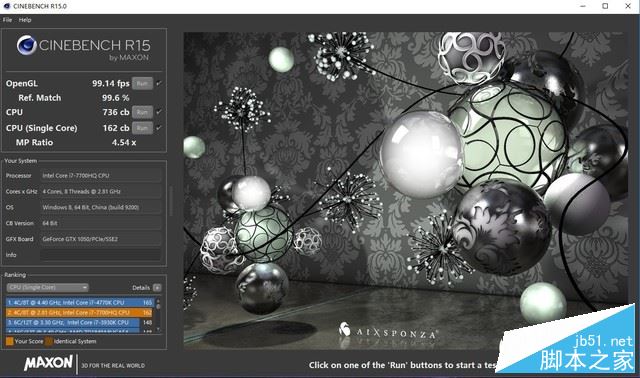
Task: Click the OS value Windows 8 64 Bit
Action: 100,207
